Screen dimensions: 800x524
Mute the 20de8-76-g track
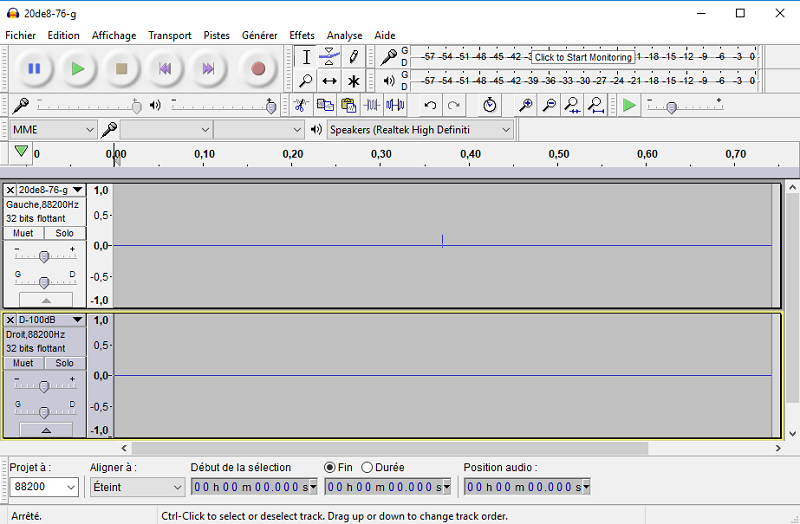23,233
